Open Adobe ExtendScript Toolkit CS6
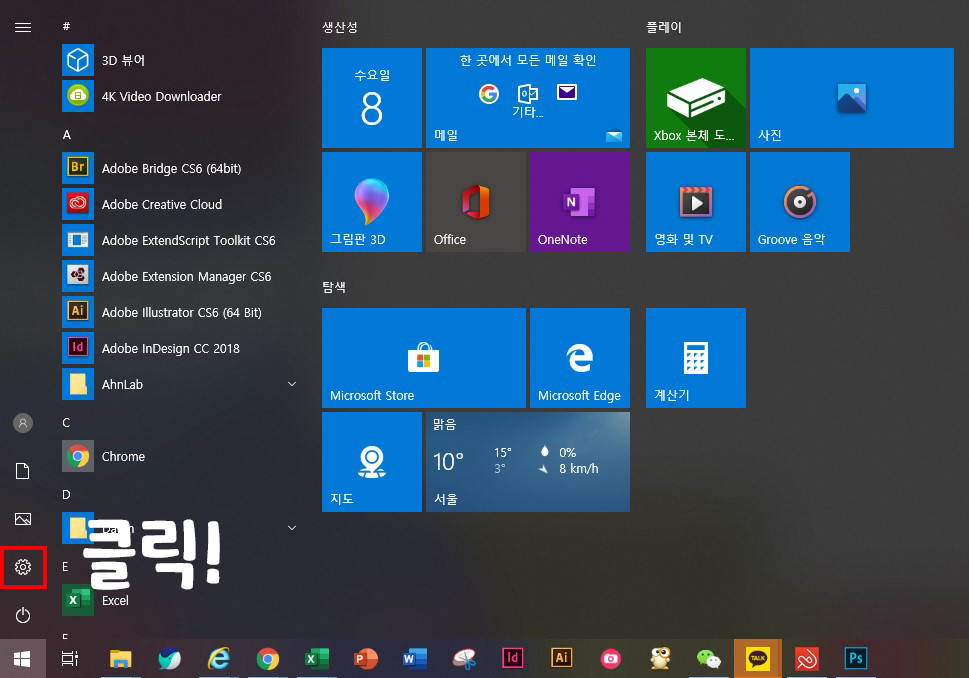This screenshot has width=969, height=678. [179, 240]
